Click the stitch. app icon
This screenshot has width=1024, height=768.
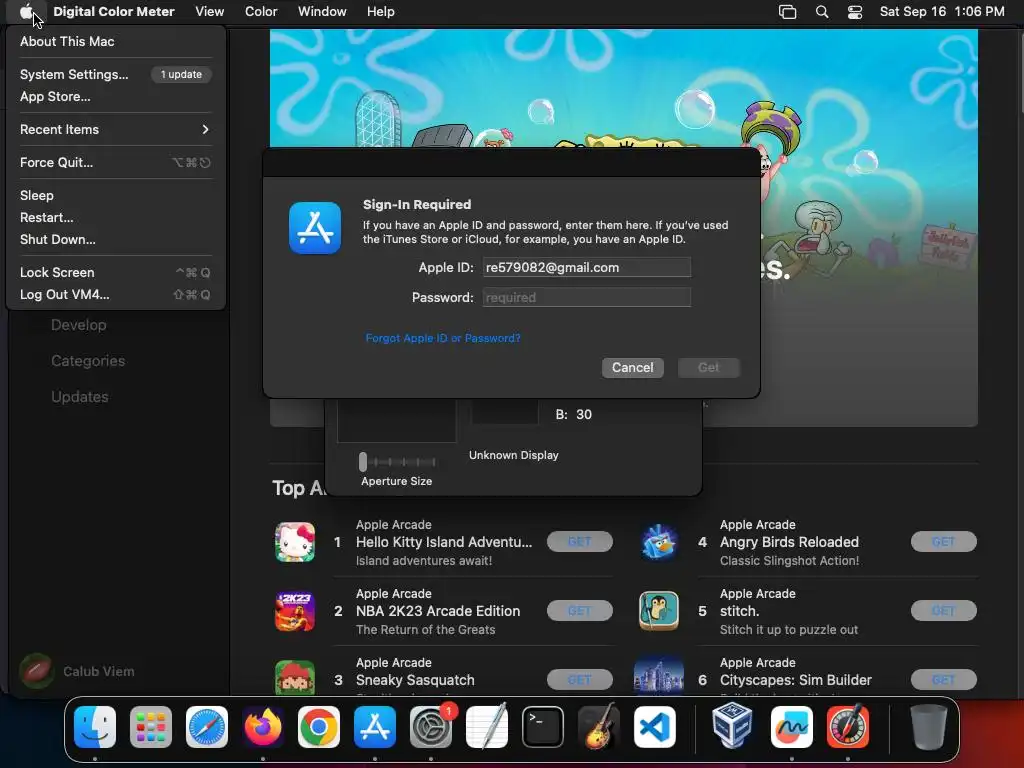(x=659, y=611)
